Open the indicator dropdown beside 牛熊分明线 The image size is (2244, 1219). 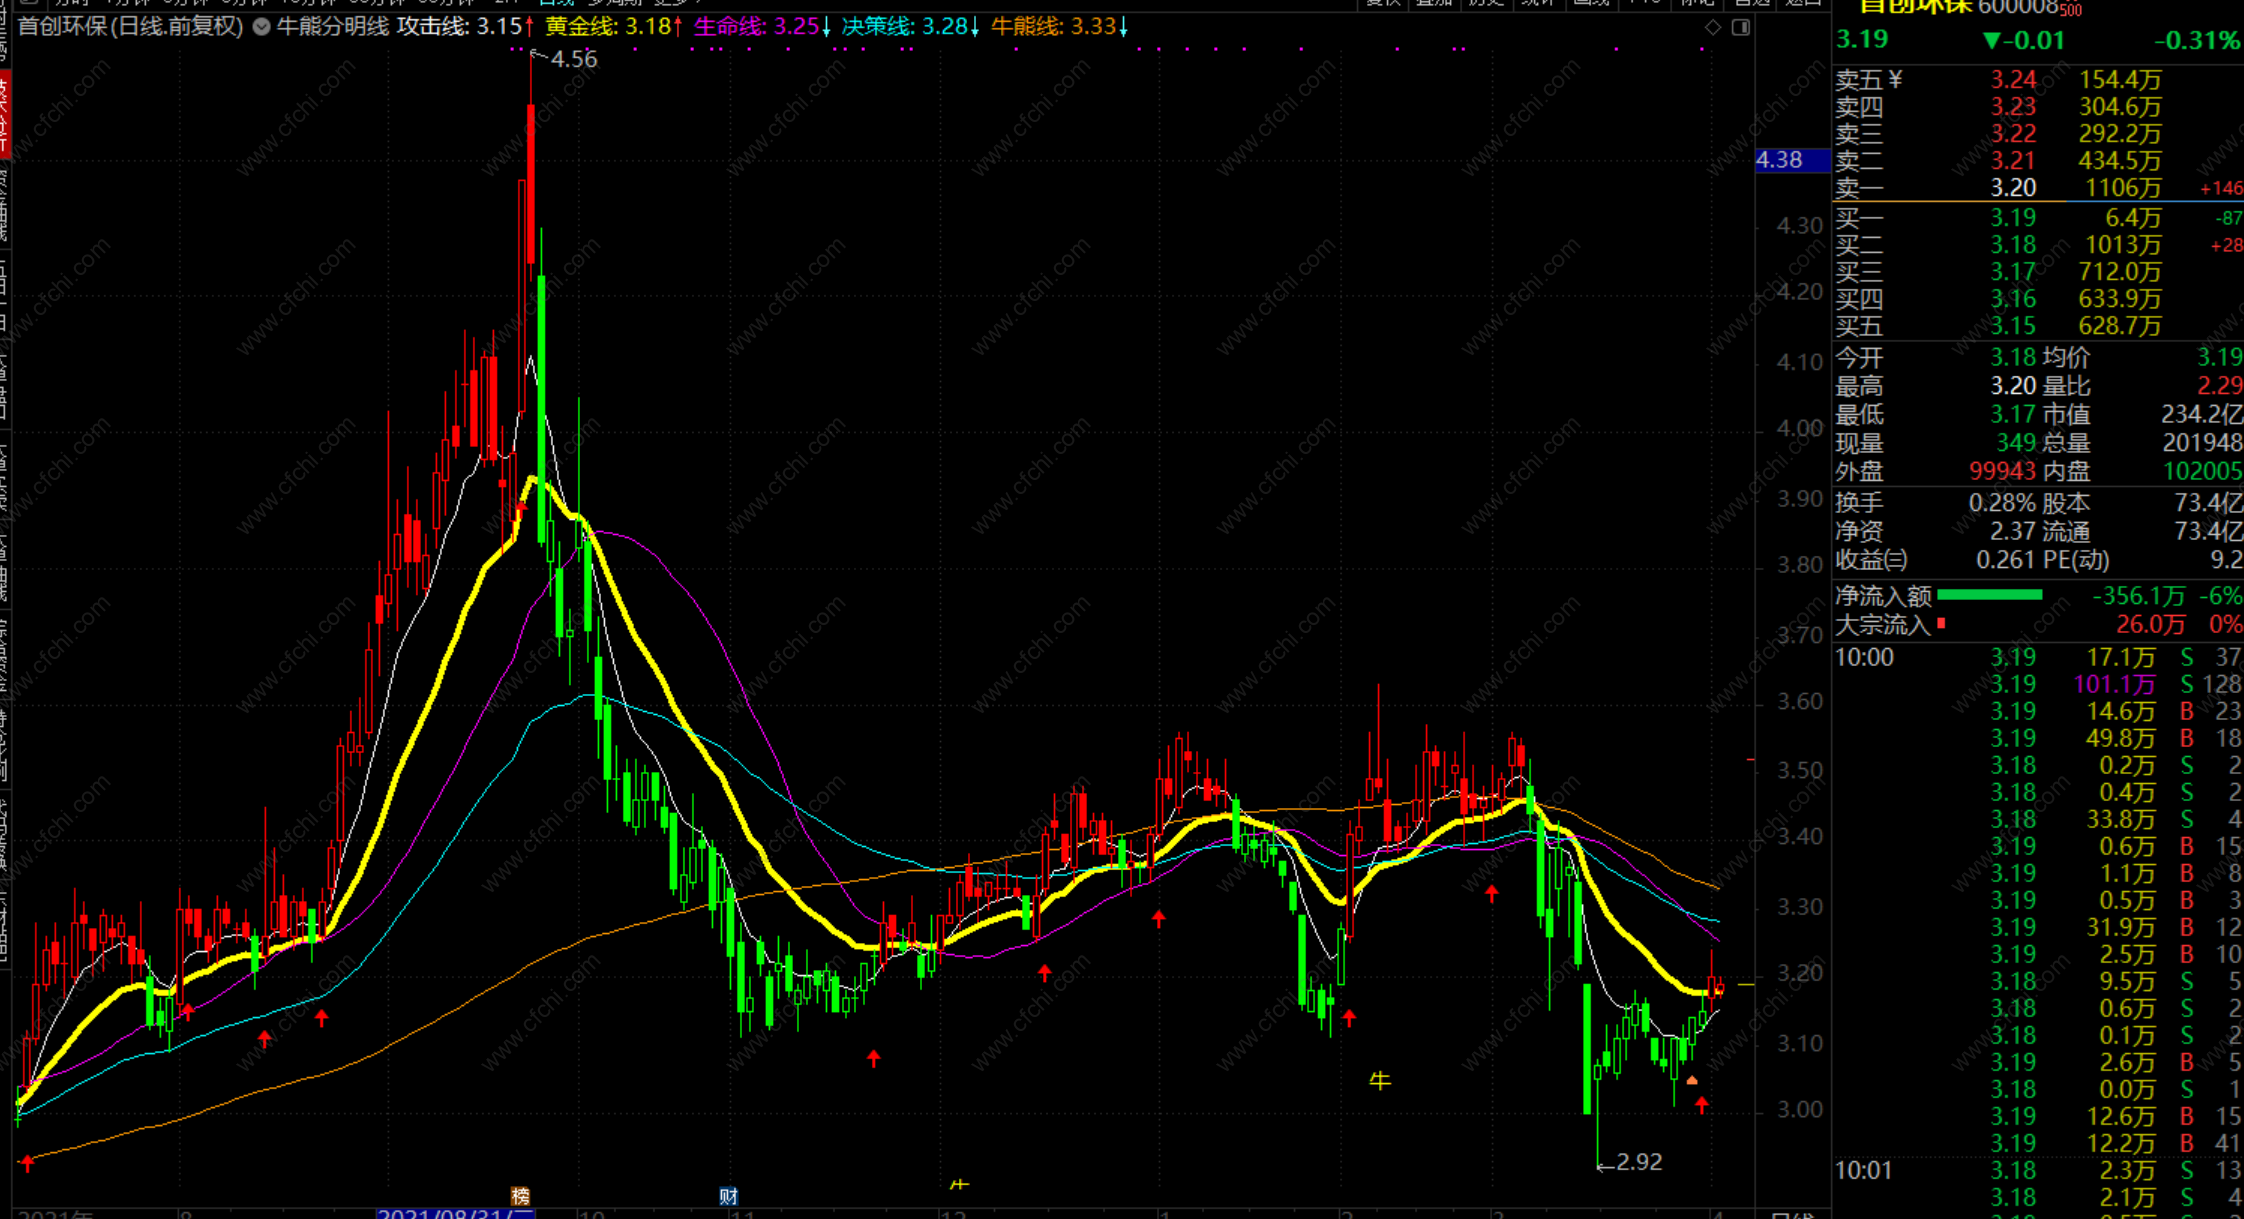pyautogui.click(x=262, y=27)
